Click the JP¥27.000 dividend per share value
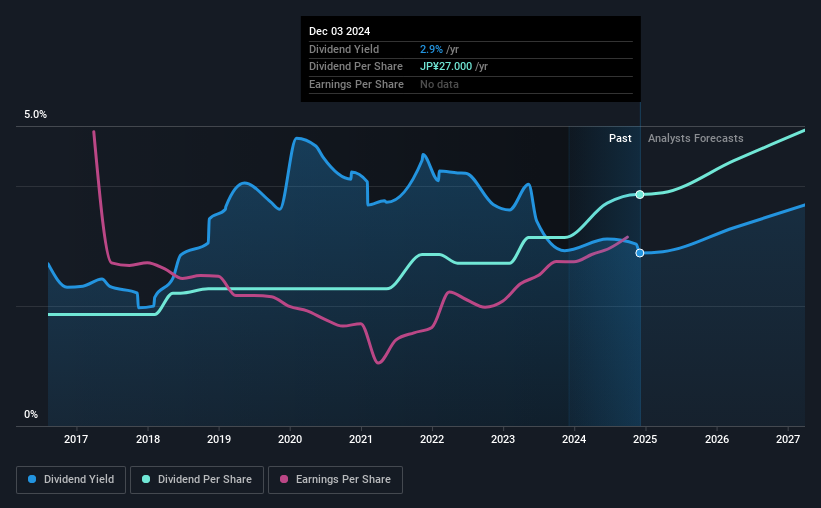 click(446, 67)
